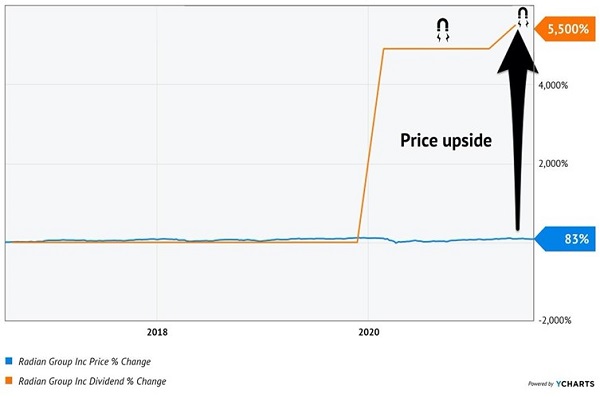Click the 2018 x-axis label
The height and width of the screenshot is (397, 600).
coord(157,332)
